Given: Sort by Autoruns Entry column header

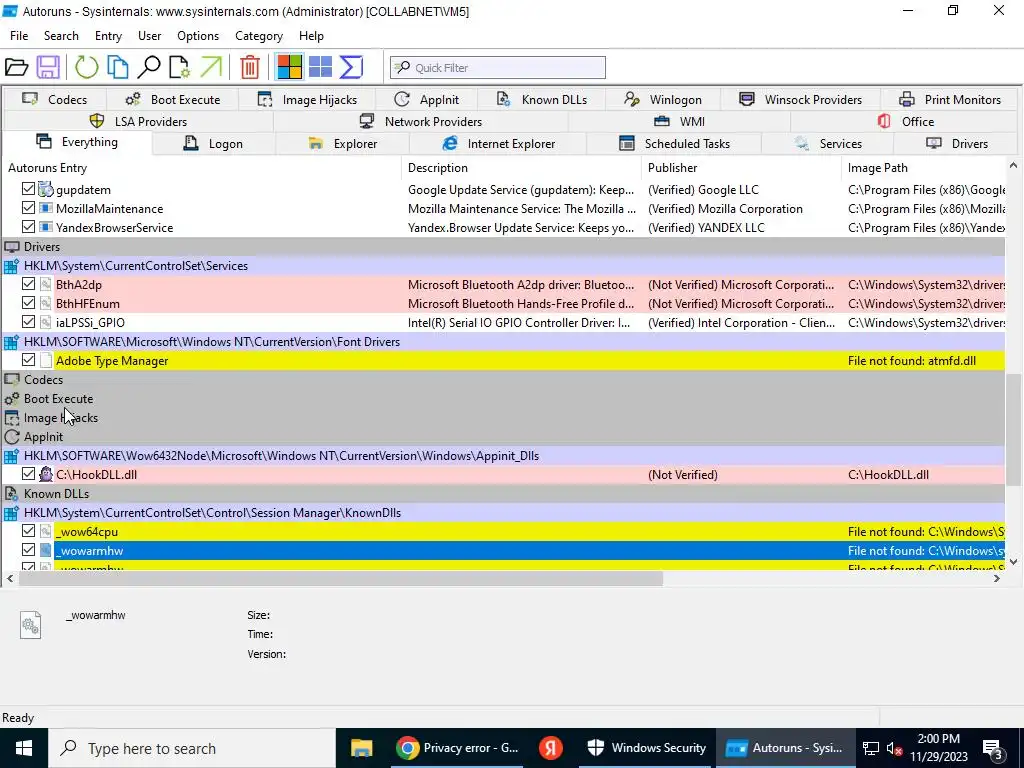Looking at the screenshot, I should (x=201, y=168).
